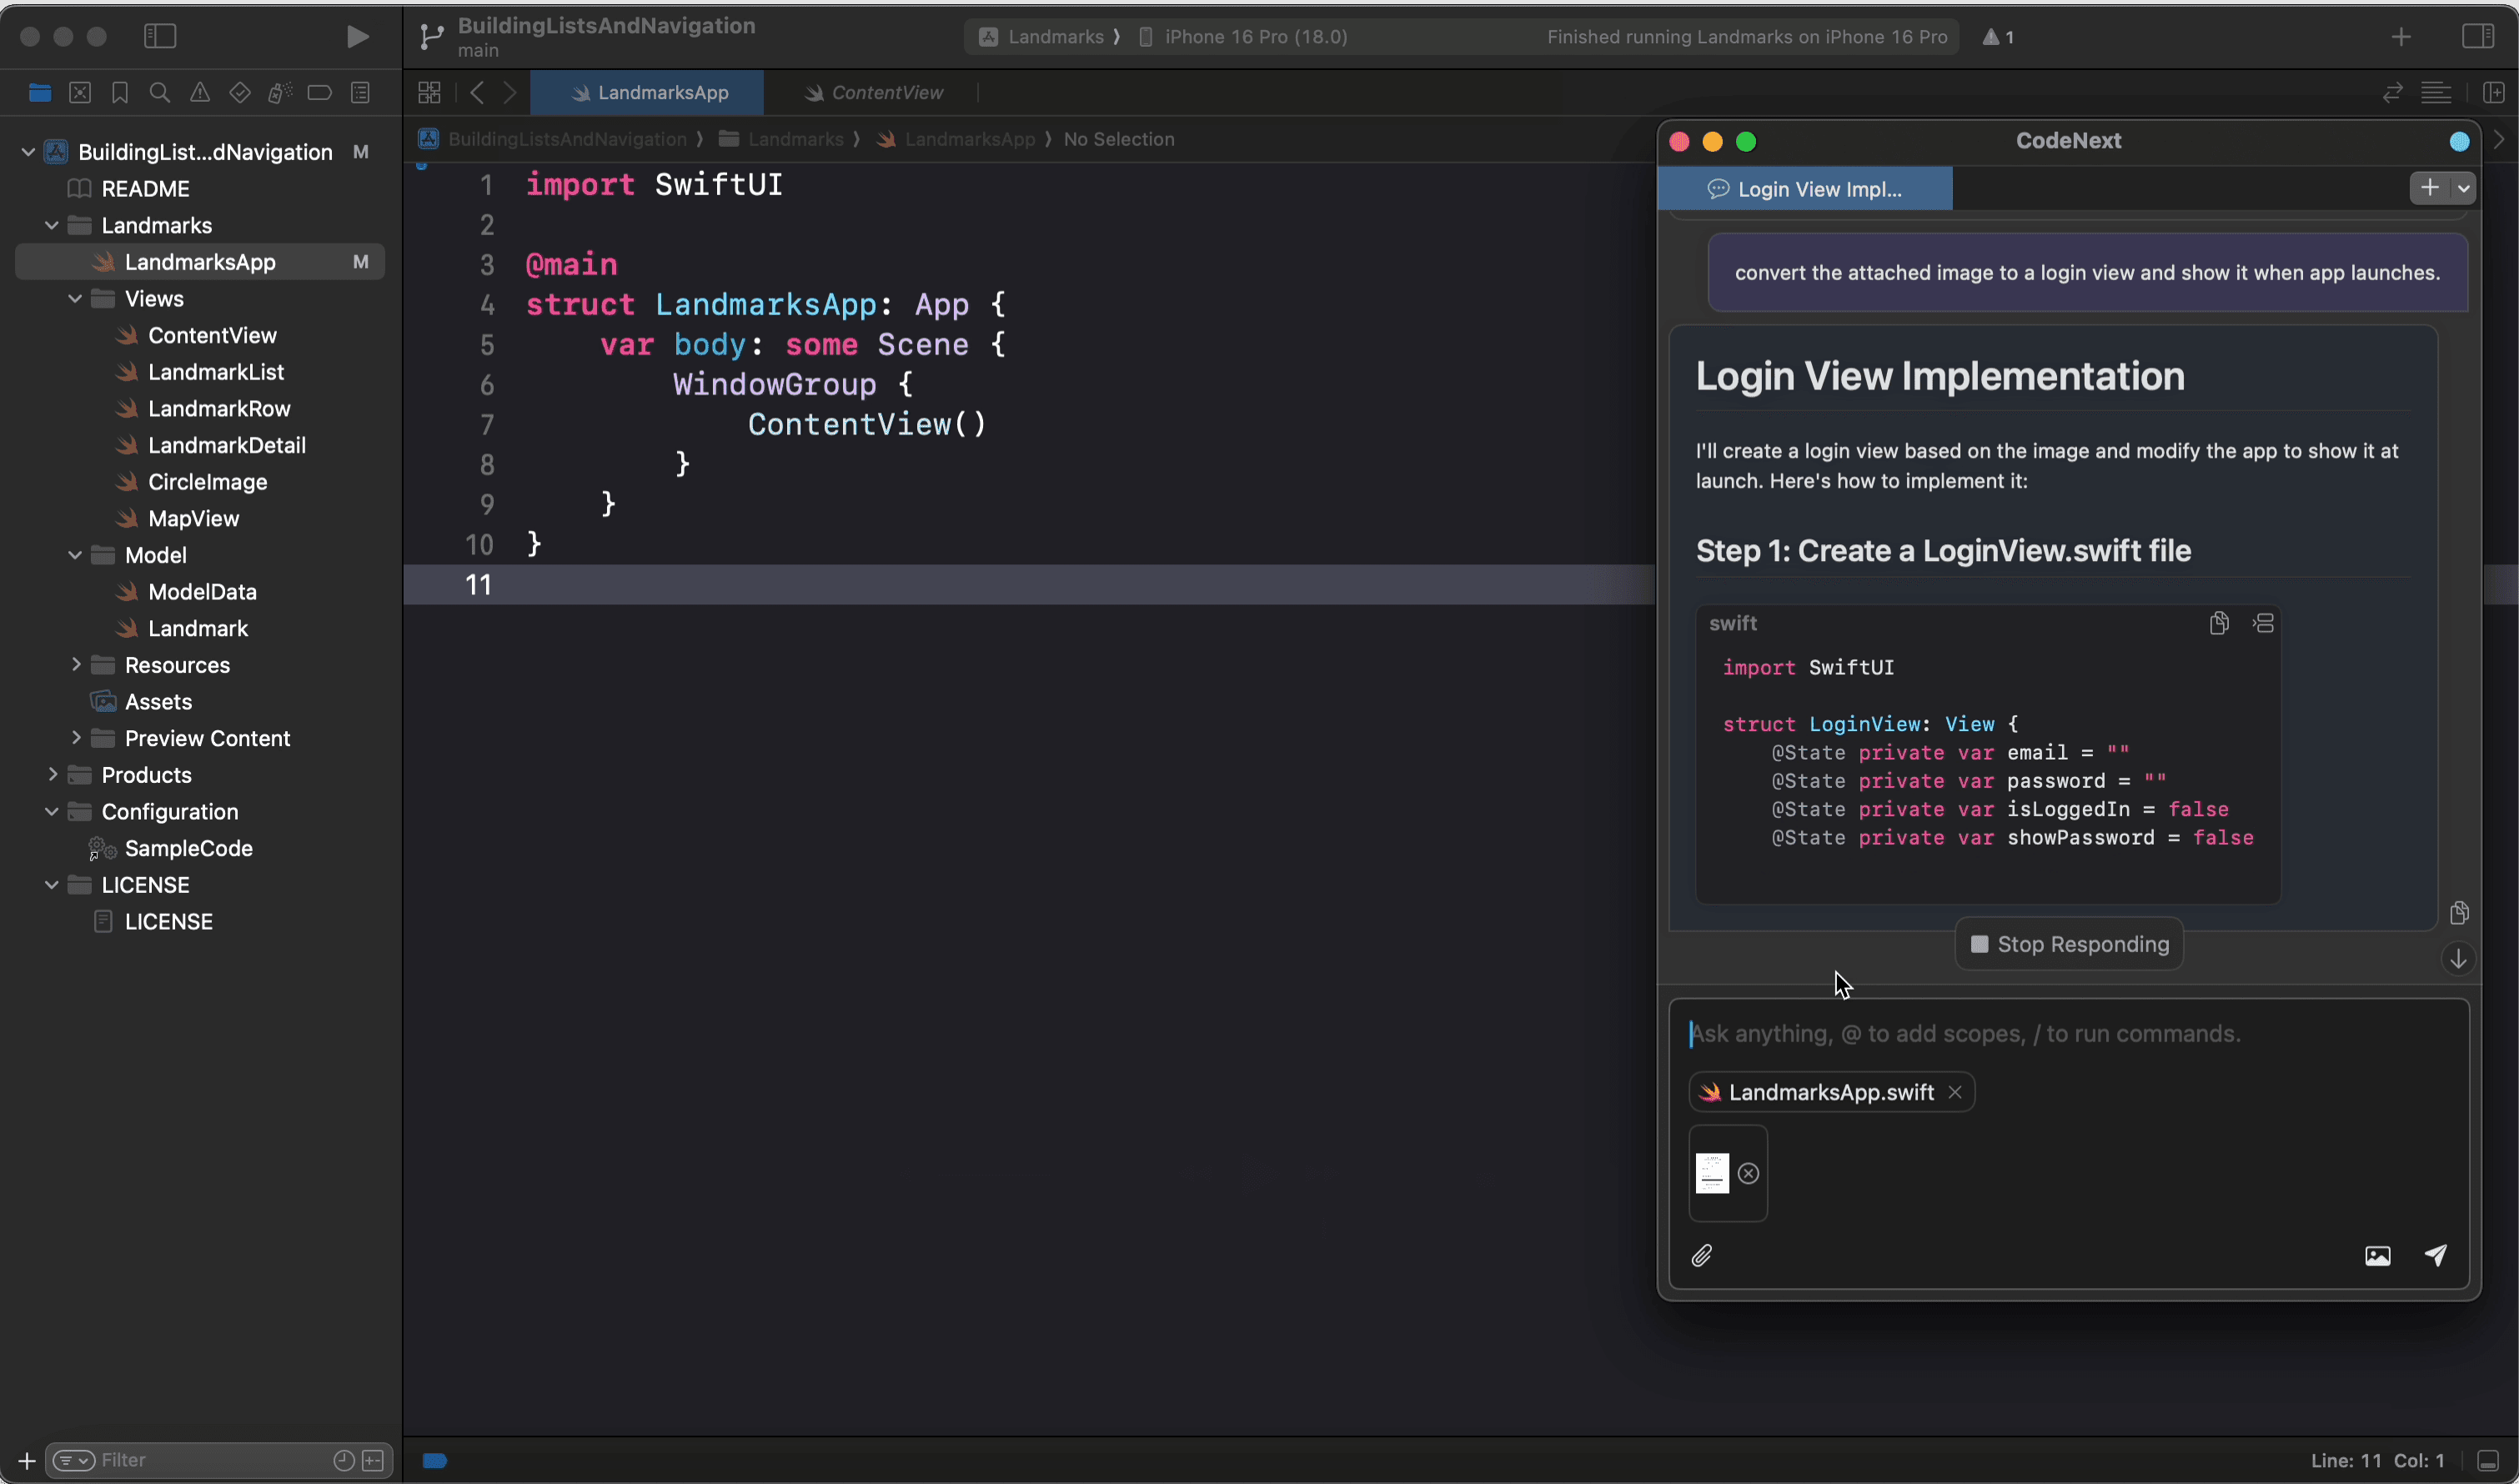Add a new file with the navigator plus button
Image resolution: width=2519 pixels, height=1484 pixels.
(27, 1461)
